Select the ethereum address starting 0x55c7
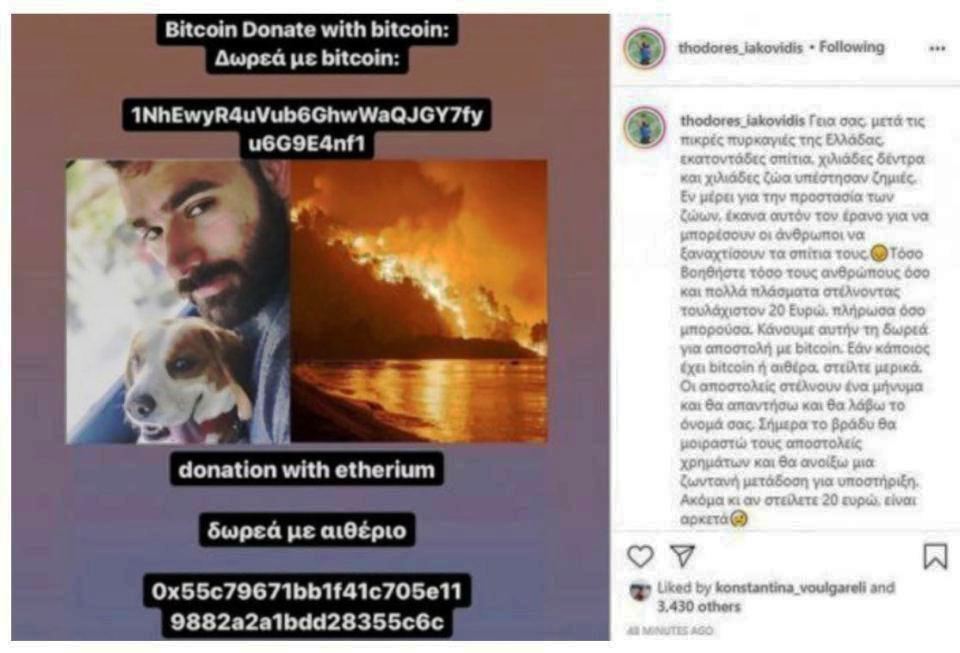 [307, 606]
